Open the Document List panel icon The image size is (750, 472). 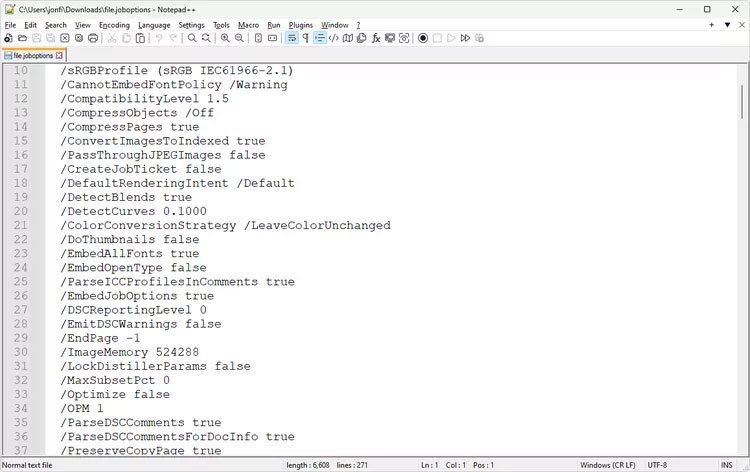(x=362, y=38)
